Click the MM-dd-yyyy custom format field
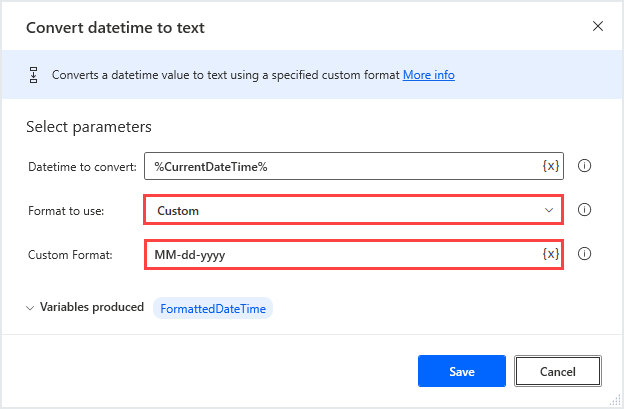The height and width of the screenshot is (409, 624). tap(340, 255)
